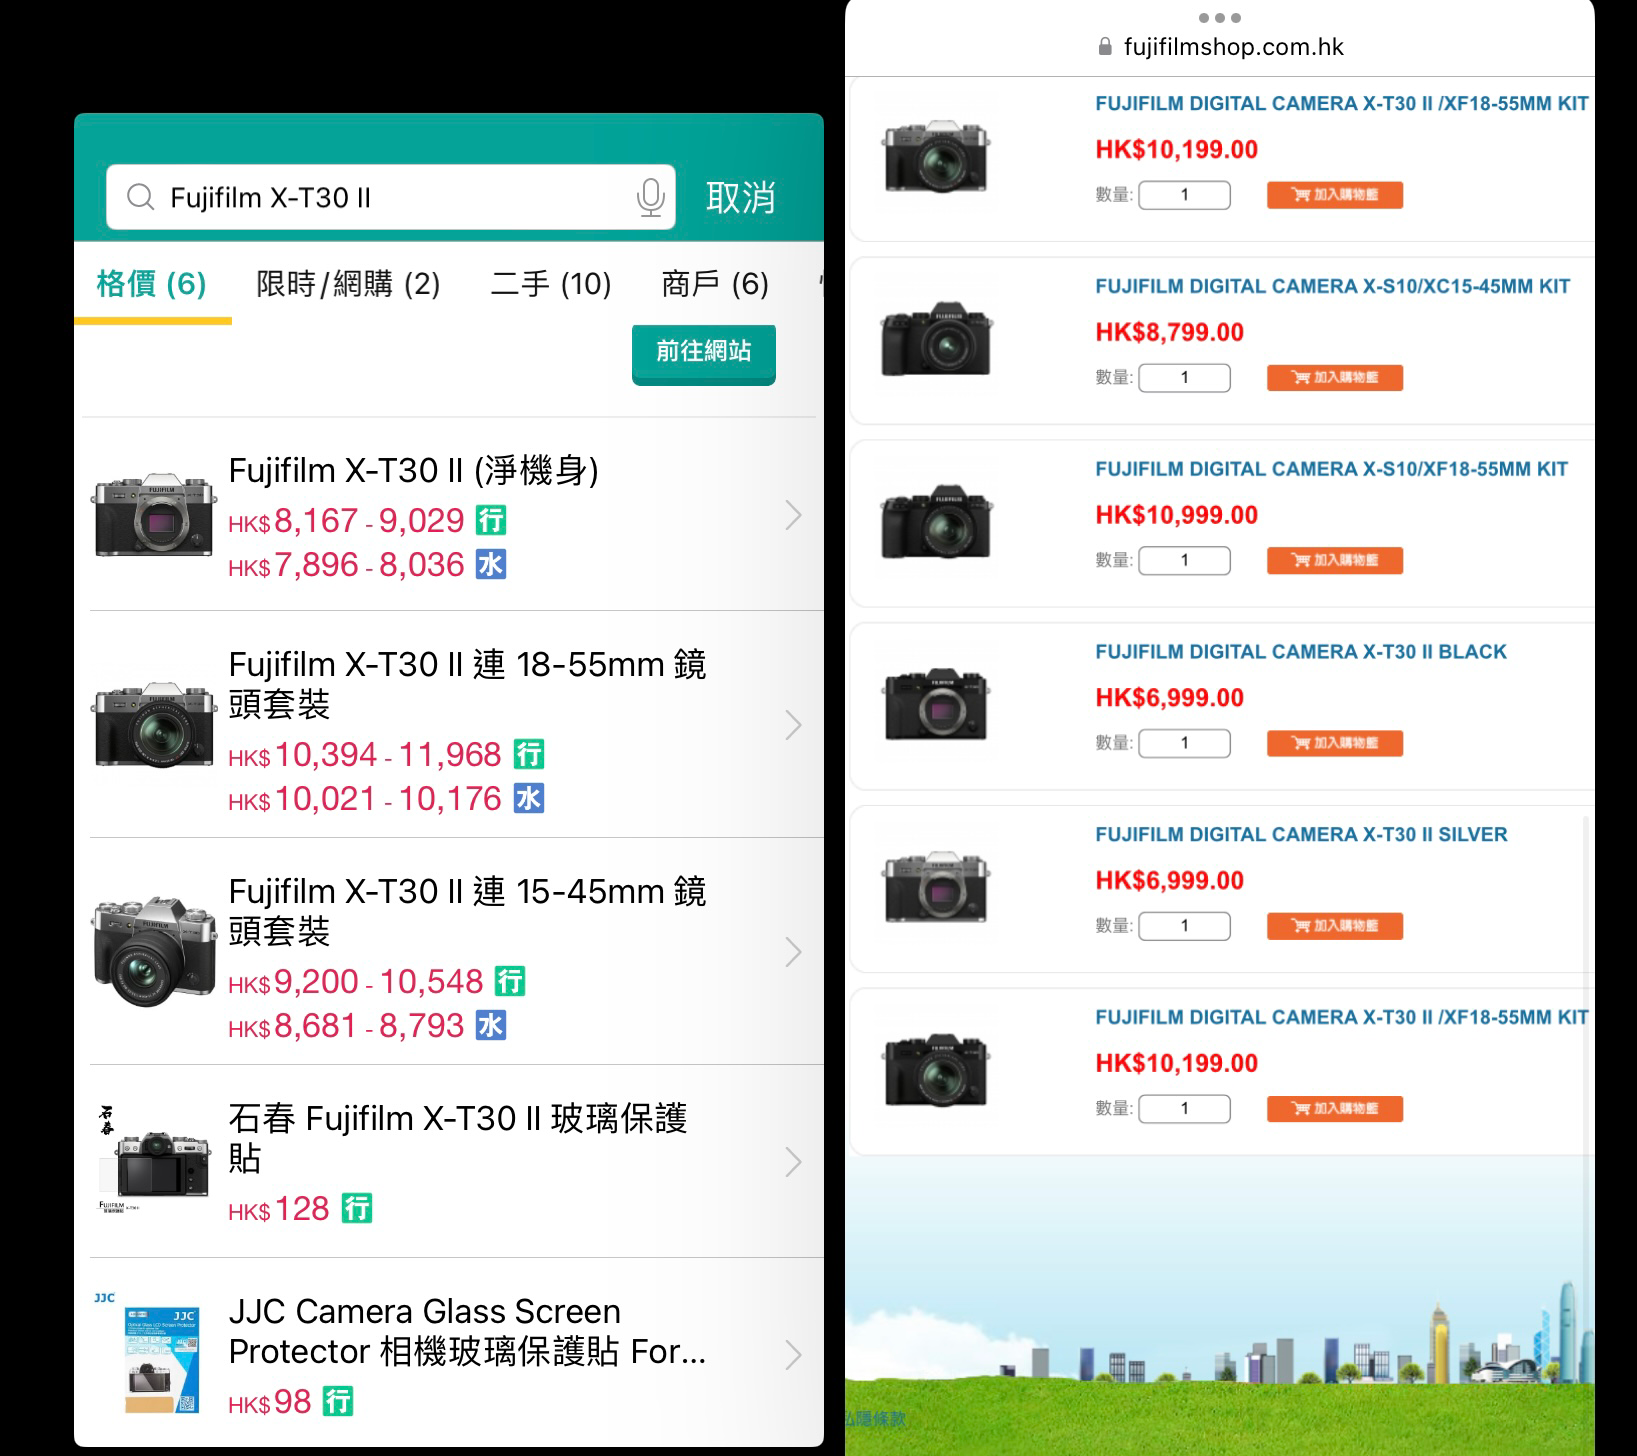
Task: Tap 水 badge beside HK$10,021 - 10,176
Action: click(x=528, y=798)
